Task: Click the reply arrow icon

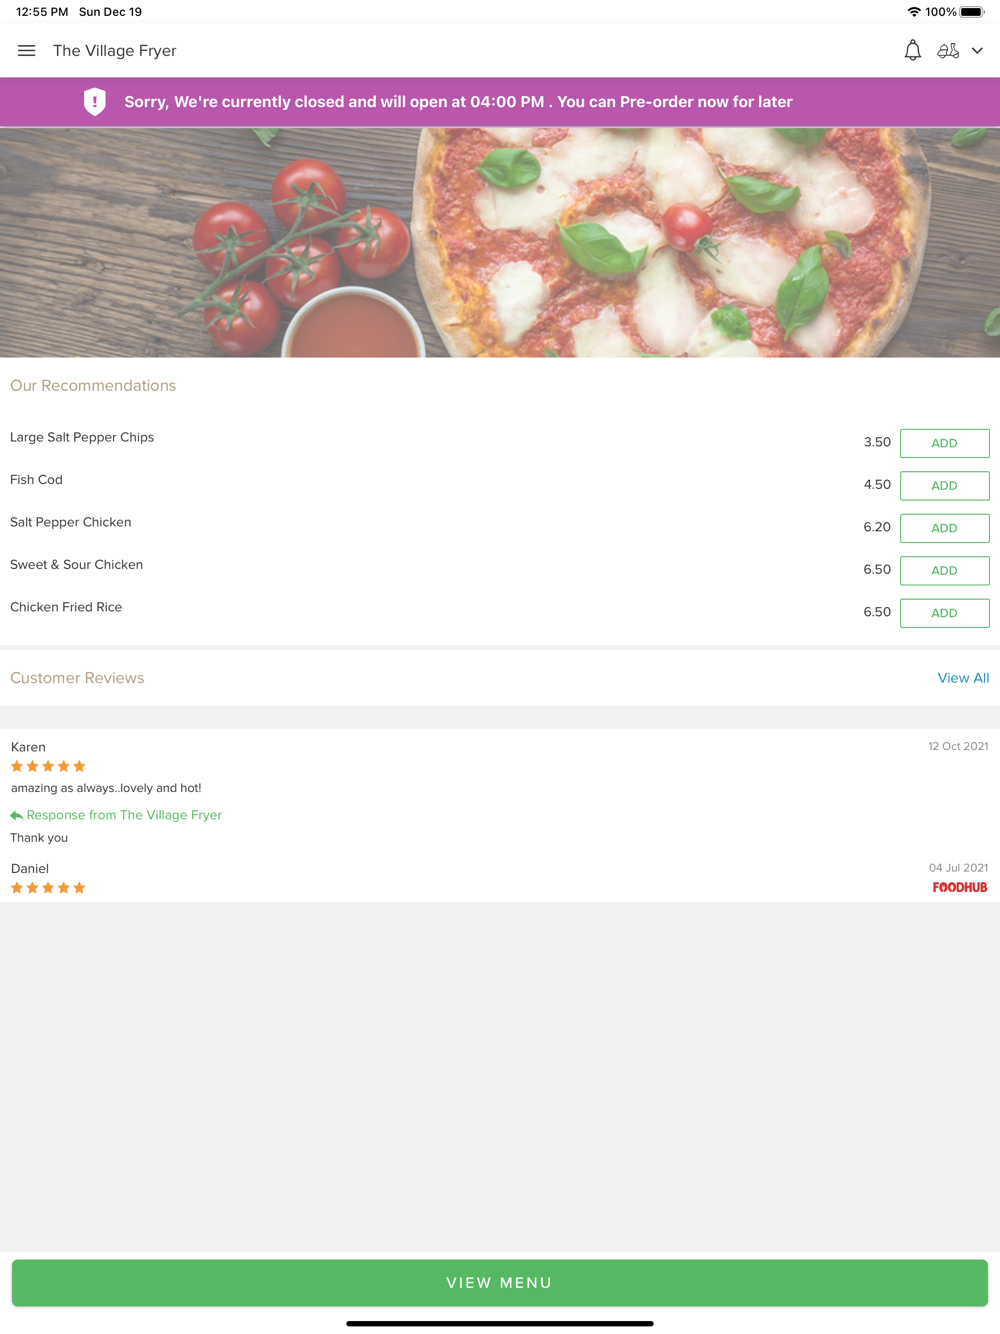Action: pyautogui.click(x=16, y=815)
